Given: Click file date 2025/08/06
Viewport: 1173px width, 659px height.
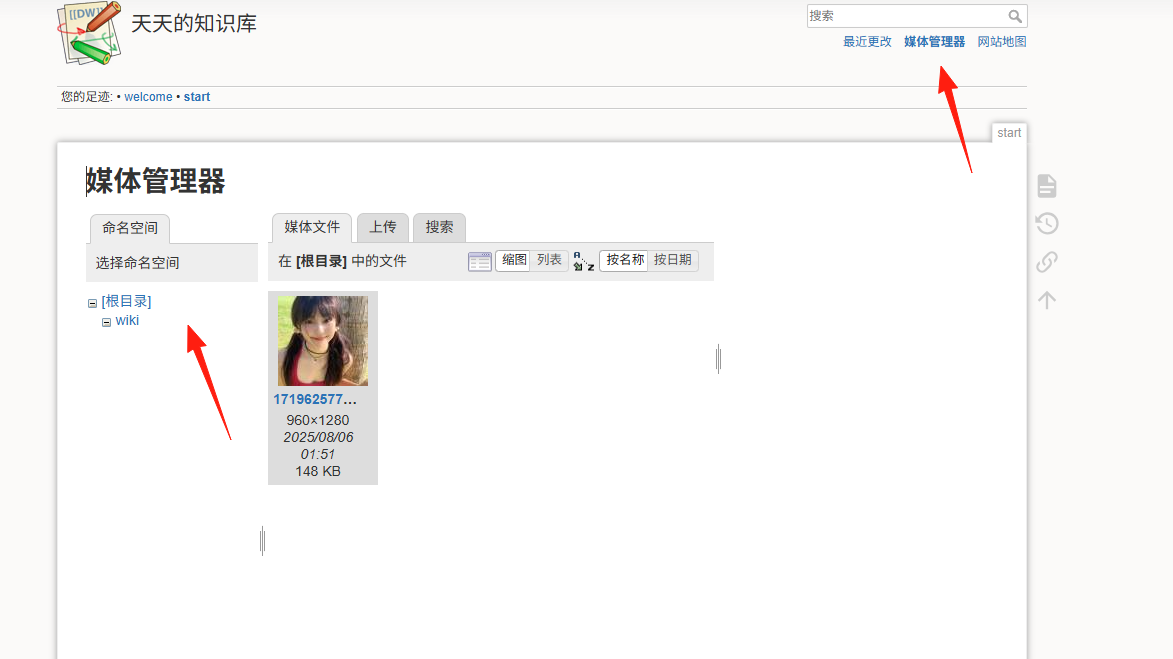Looking at the screenshot, I should [318, 438].
